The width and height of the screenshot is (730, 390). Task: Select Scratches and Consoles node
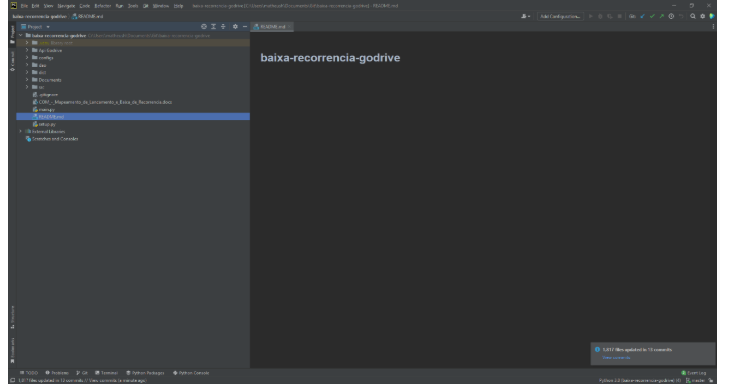52,139
